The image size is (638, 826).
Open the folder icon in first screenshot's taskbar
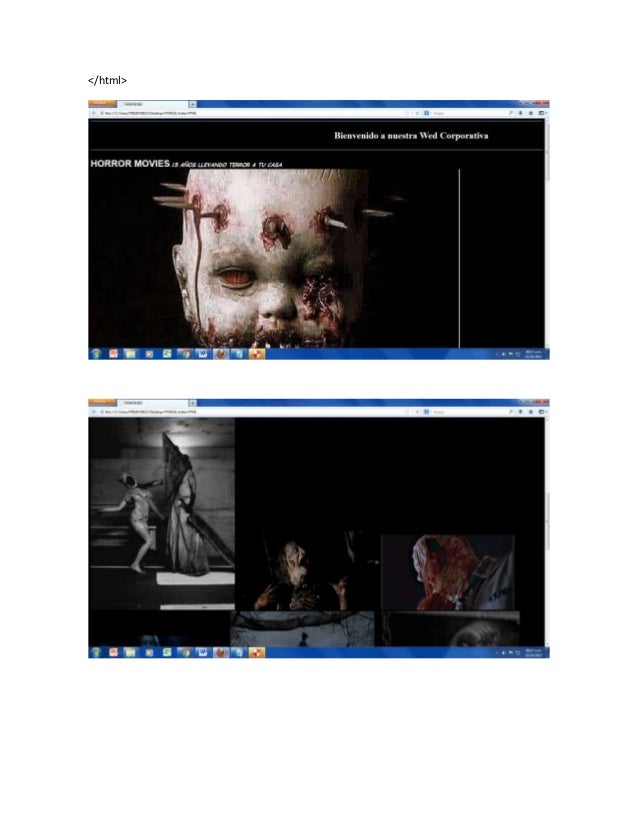tap(130, 354)
